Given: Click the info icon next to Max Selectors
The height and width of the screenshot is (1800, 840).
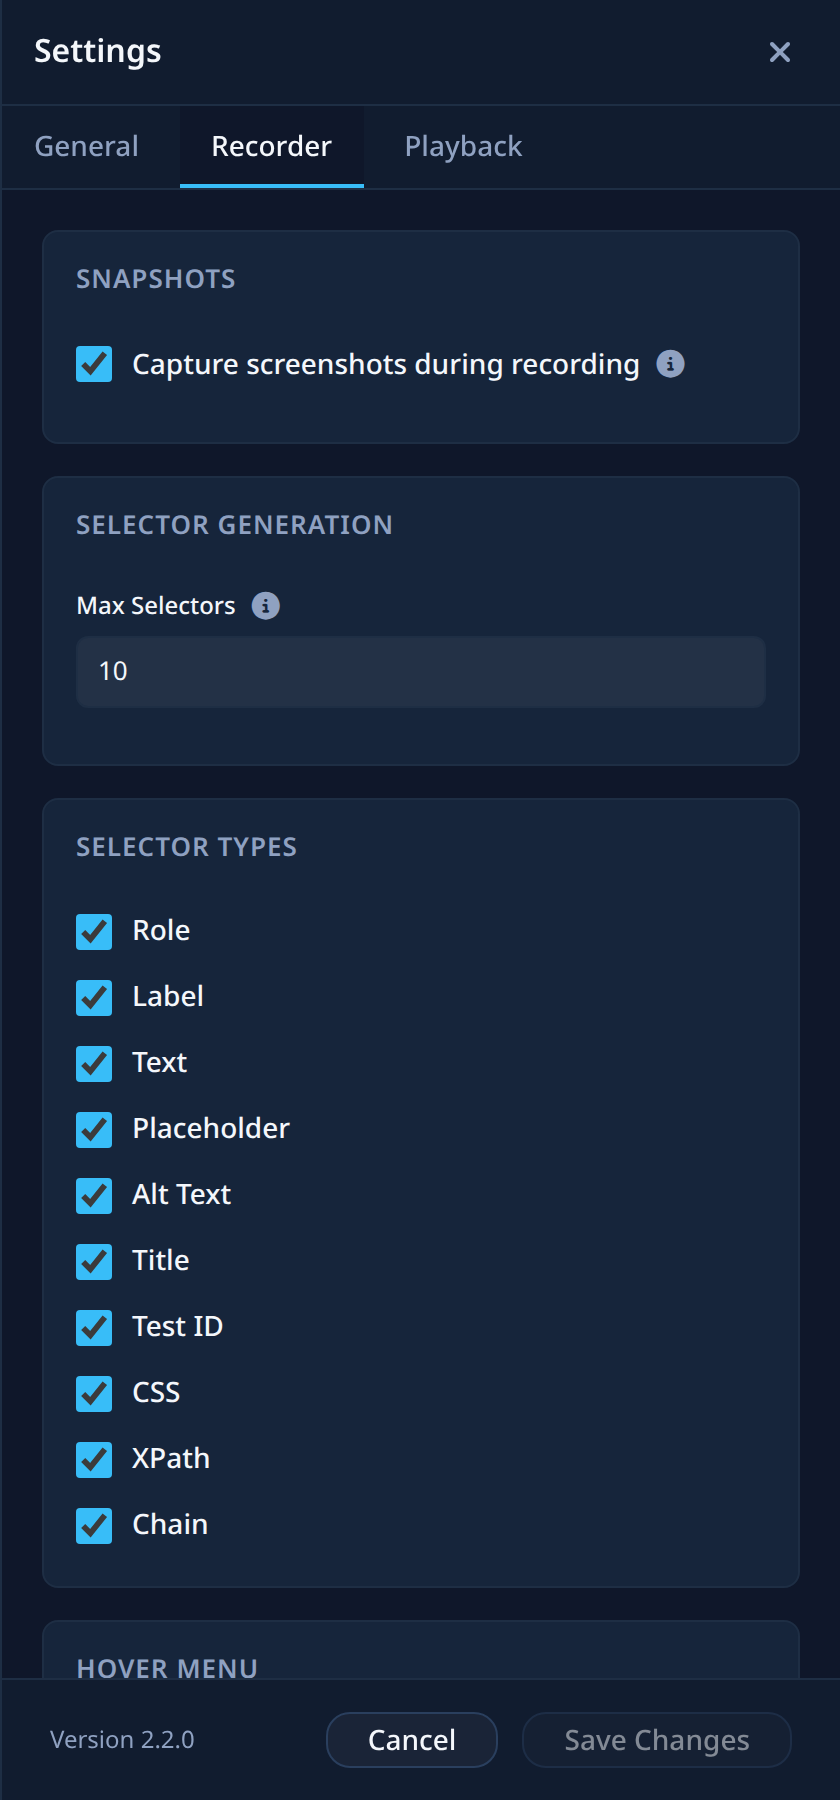Looking at the screenshot, I should (x=265, y=606).
